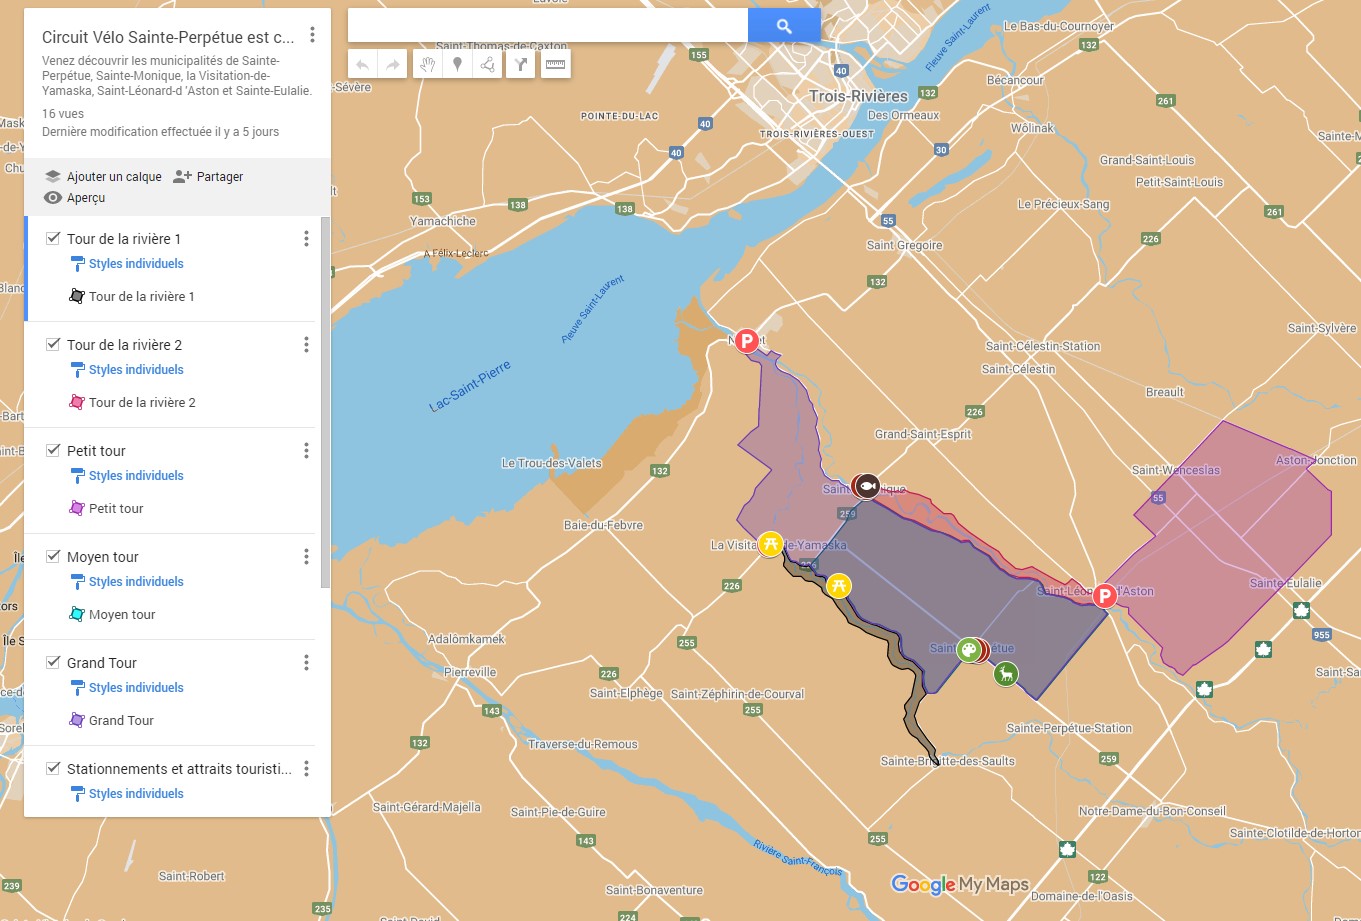This screenshot has height=921, width=1361.
Task: Click the Petit tour polygon icon
Action: click(77, 508)
